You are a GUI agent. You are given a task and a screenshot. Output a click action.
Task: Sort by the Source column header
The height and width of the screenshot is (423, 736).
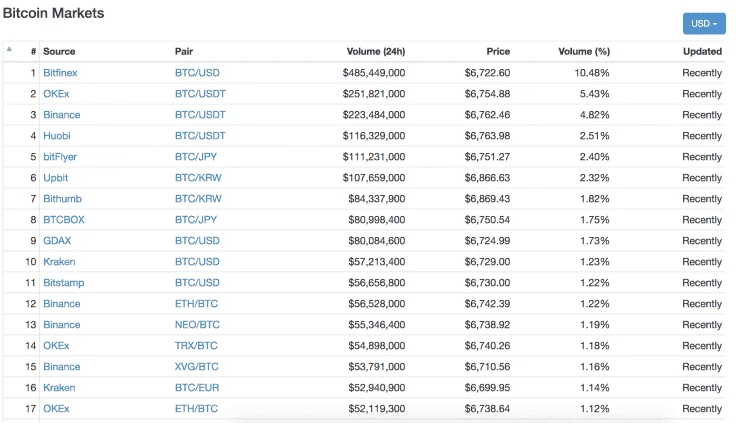[x=59, y=52]
